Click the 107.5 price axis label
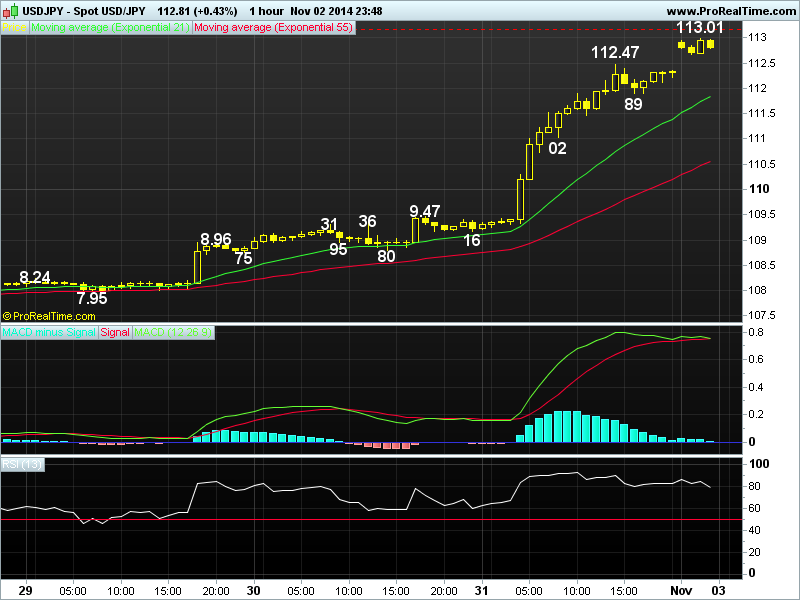Image resolution: width=800 pixels, height=600 pixels. tap(762, 315)
